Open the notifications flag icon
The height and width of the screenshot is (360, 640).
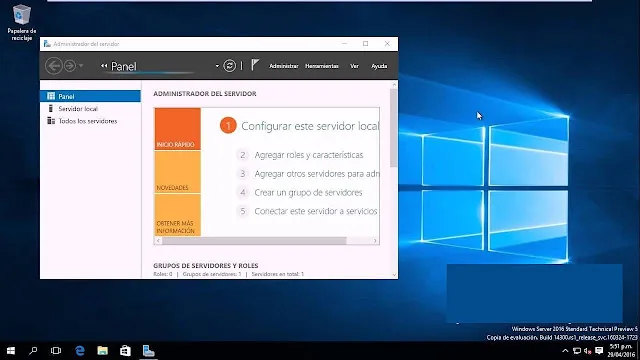tap(255, 65)
